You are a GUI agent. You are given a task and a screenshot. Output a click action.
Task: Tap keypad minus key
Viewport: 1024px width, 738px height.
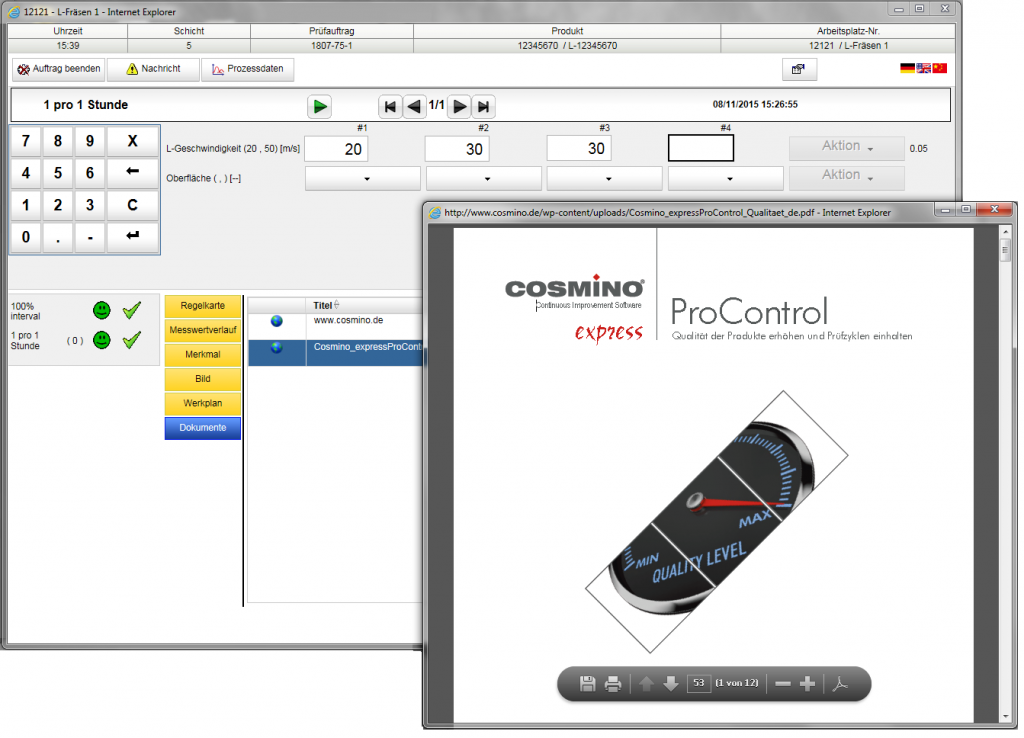click(x=89, y=237)
